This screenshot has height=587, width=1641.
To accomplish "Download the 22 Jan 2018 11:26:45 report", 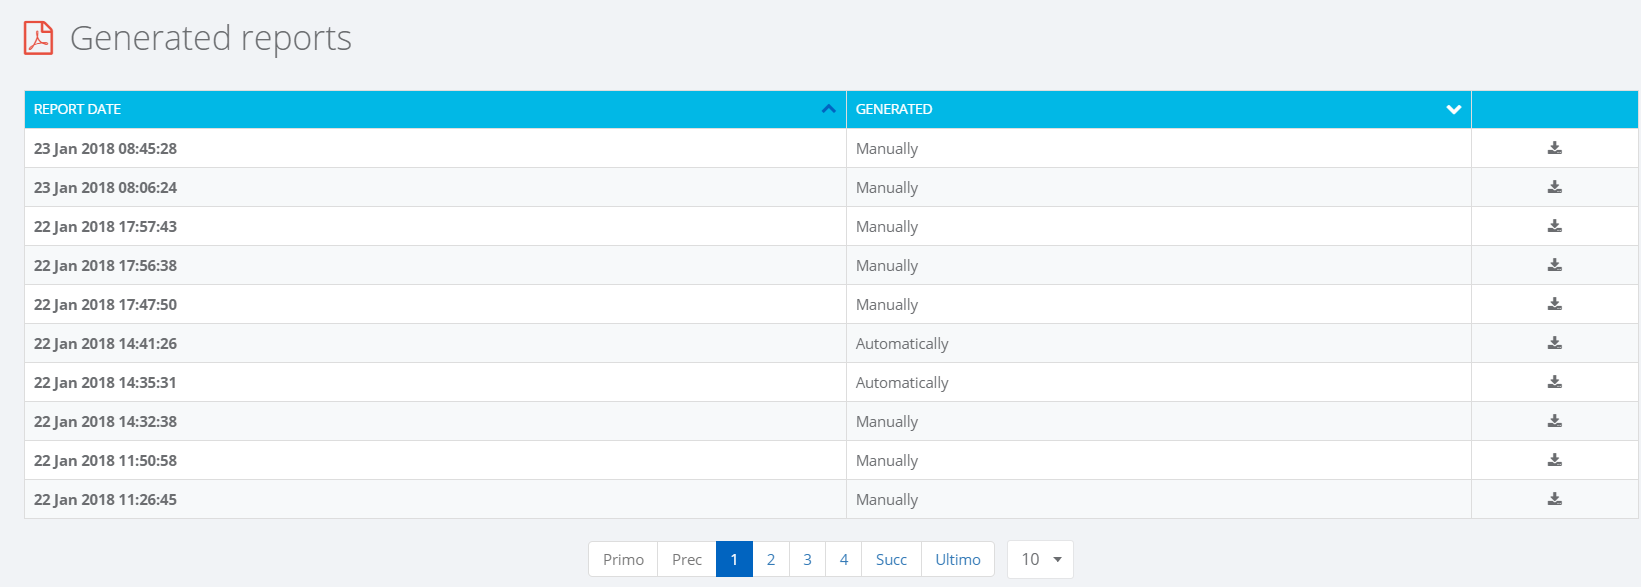I will [x=1554, y=499].
